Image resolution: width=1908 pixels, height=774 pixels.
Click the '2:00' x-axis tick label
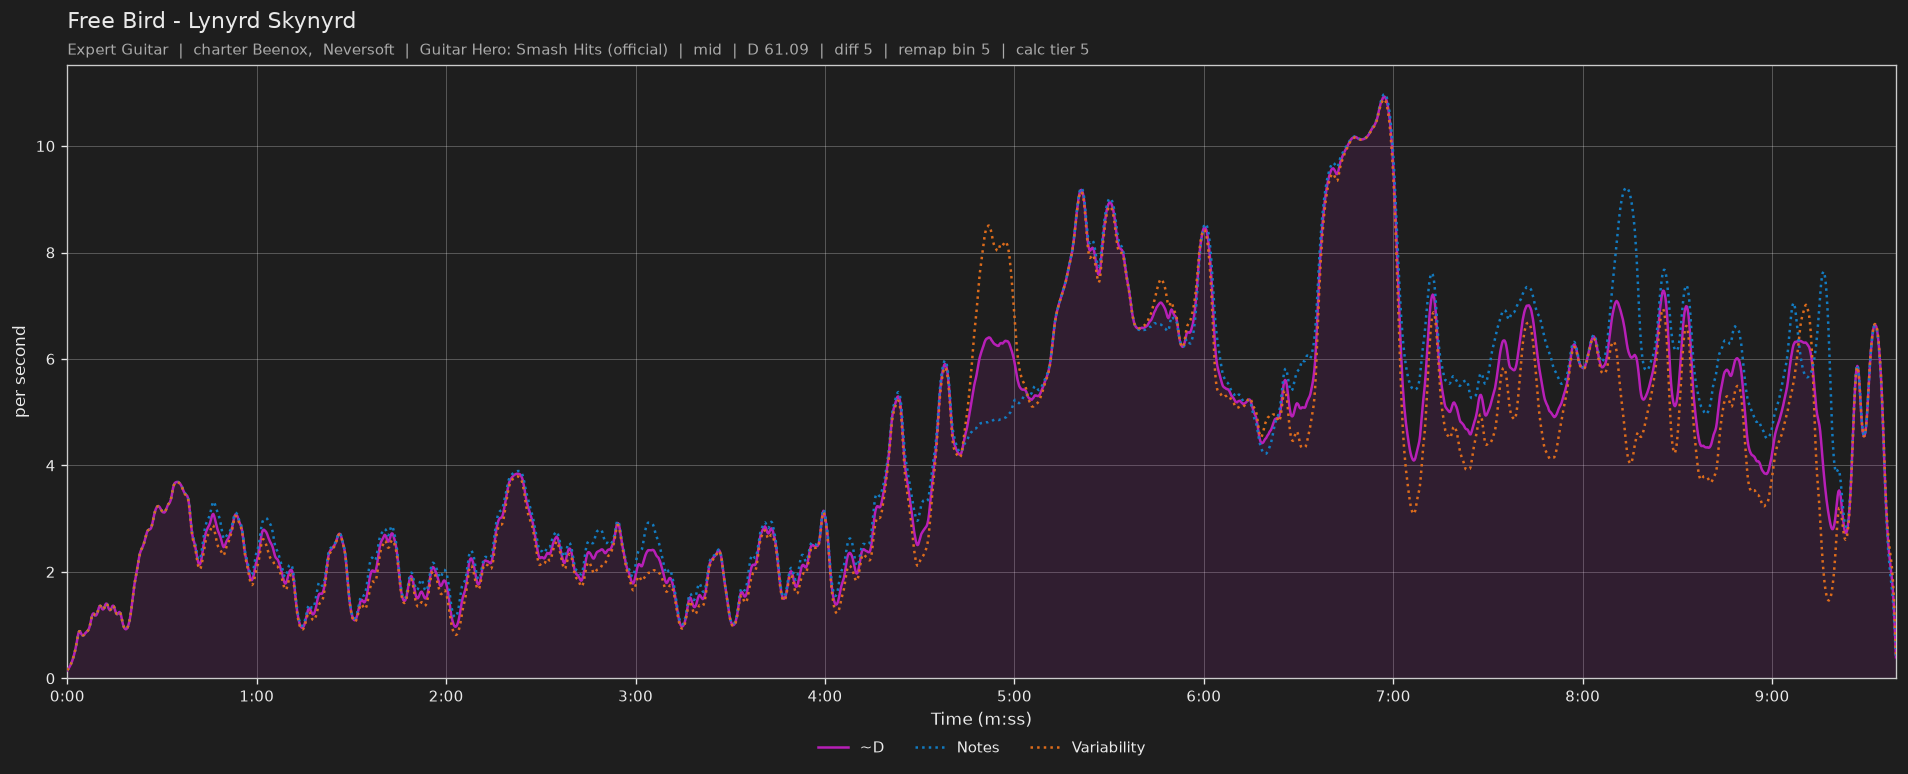[446, 696]
